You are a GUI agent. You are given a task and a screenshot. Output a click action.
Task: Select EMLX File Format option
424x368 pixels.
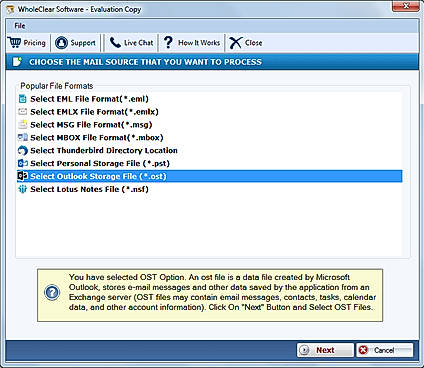point(94,112)
